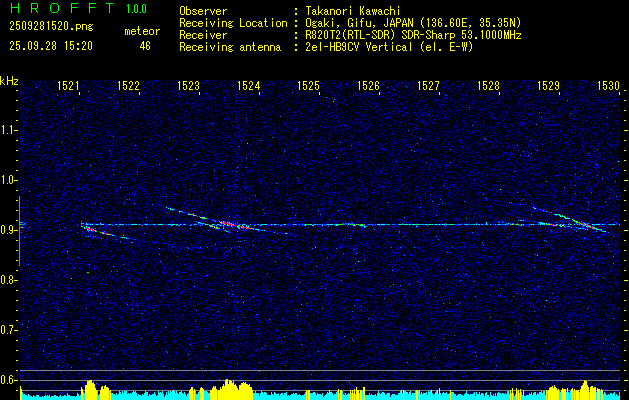Click the meteor echo streak near 1529
Screen dimensions: 629x400
coord(565,219)
